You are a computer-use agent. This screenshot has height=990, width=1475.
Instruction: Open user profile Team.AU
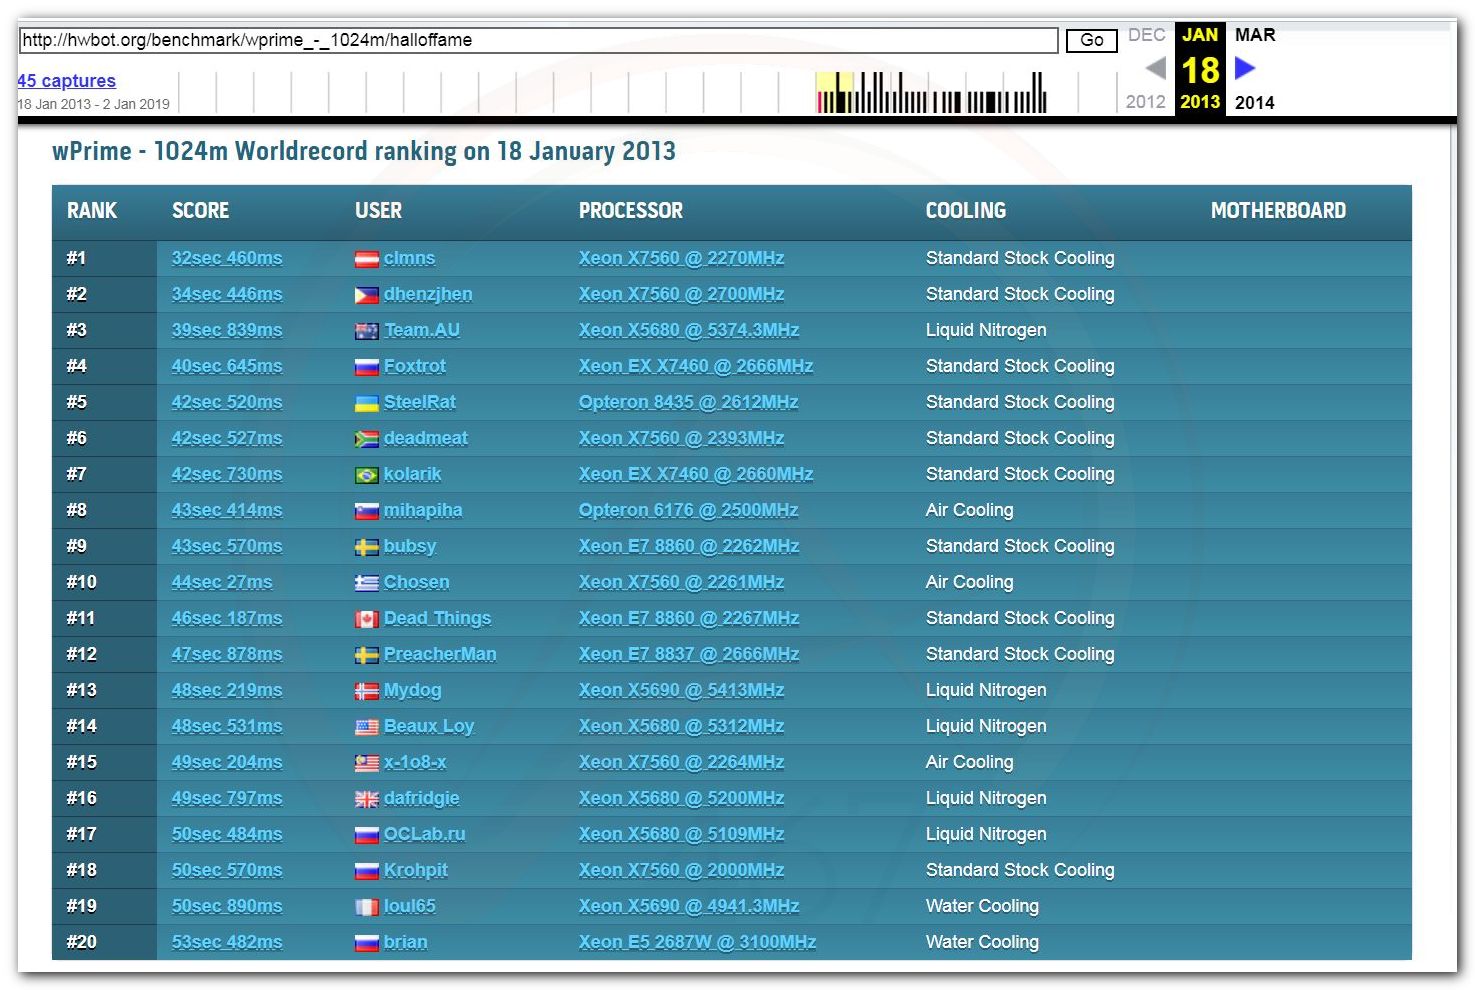421,330
